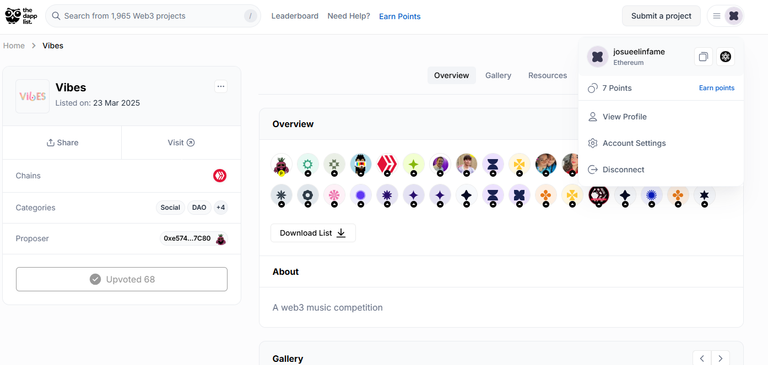Open the three-dot menu on Vibes card

click(x=221, y=87)
